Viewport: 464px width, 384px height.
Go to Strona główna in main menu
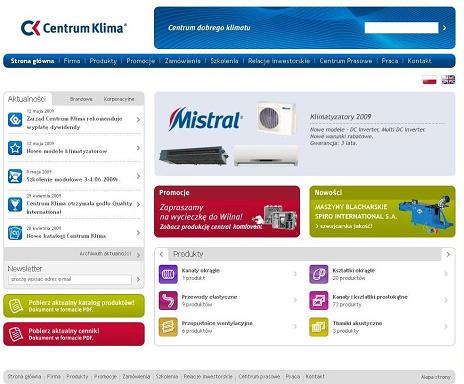[32, 61]
